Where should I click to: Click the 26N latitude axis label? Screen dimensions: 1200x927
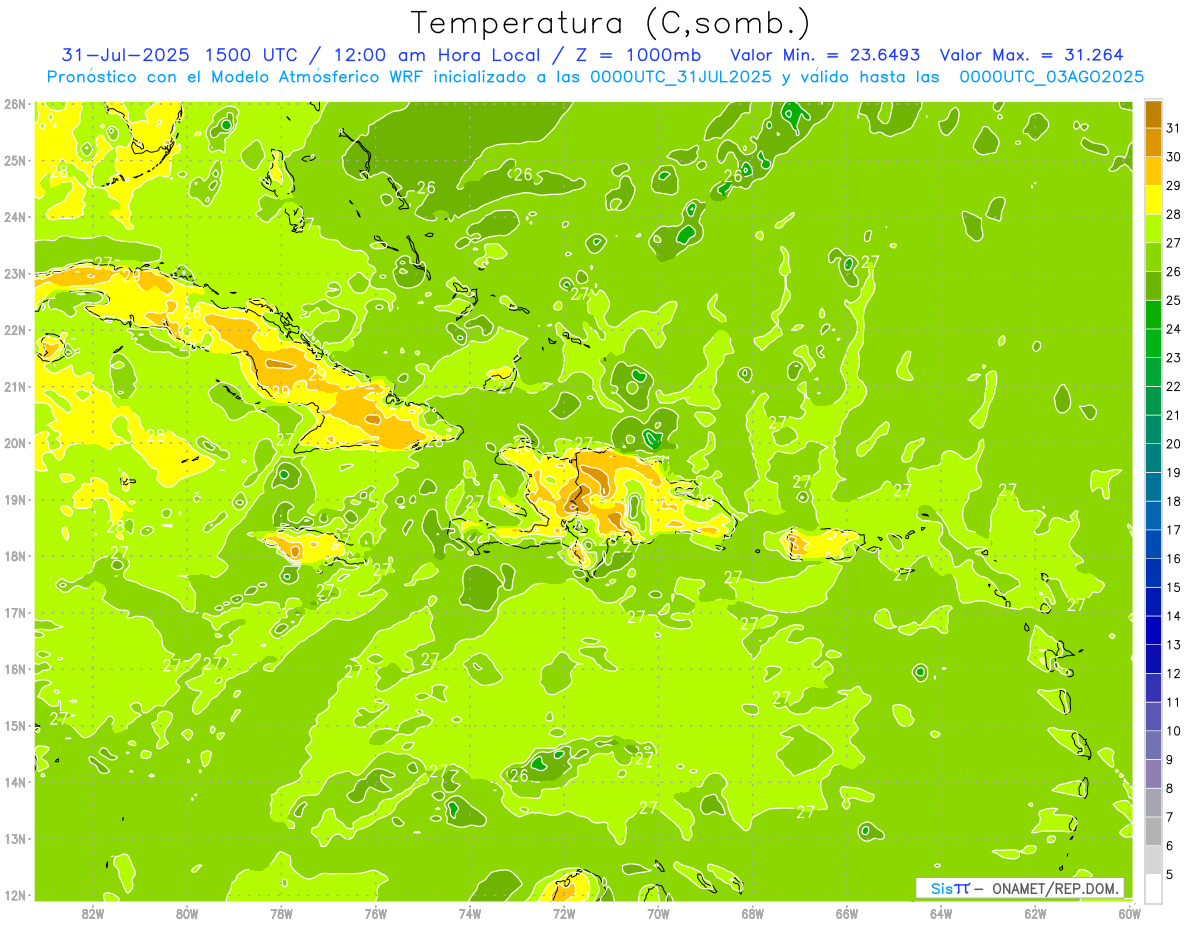coord(14,104)
